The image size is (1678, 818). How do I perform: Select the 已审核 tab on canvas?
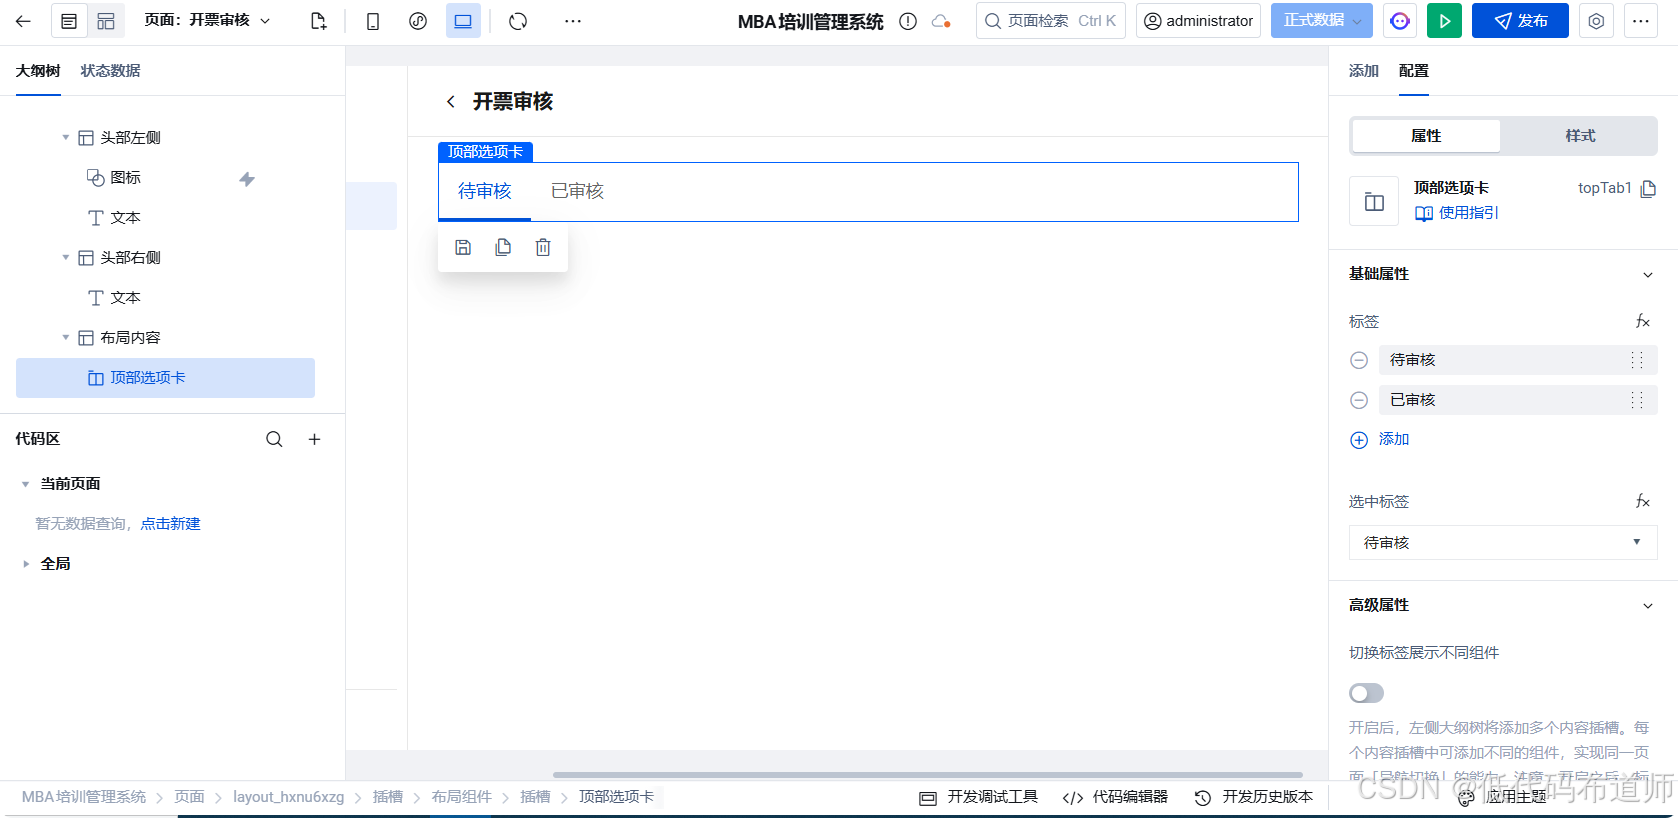(x=578, y=191)
